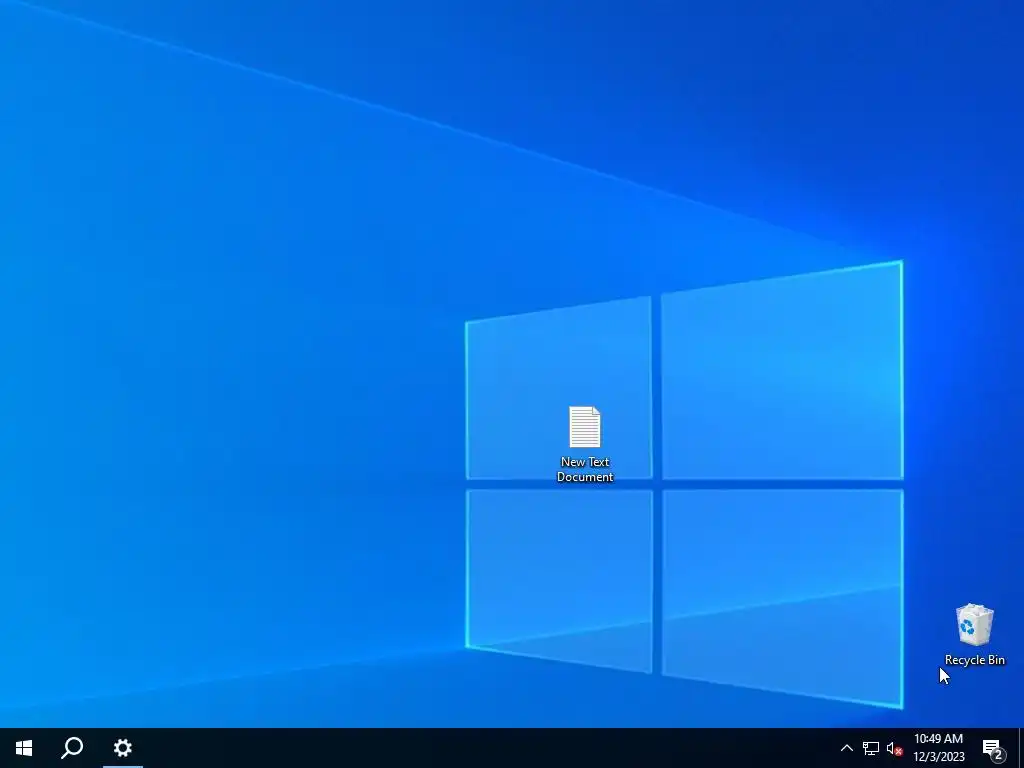Select the Recycle Bin desktop icon
1024x768 pixels.
point(974,625)
